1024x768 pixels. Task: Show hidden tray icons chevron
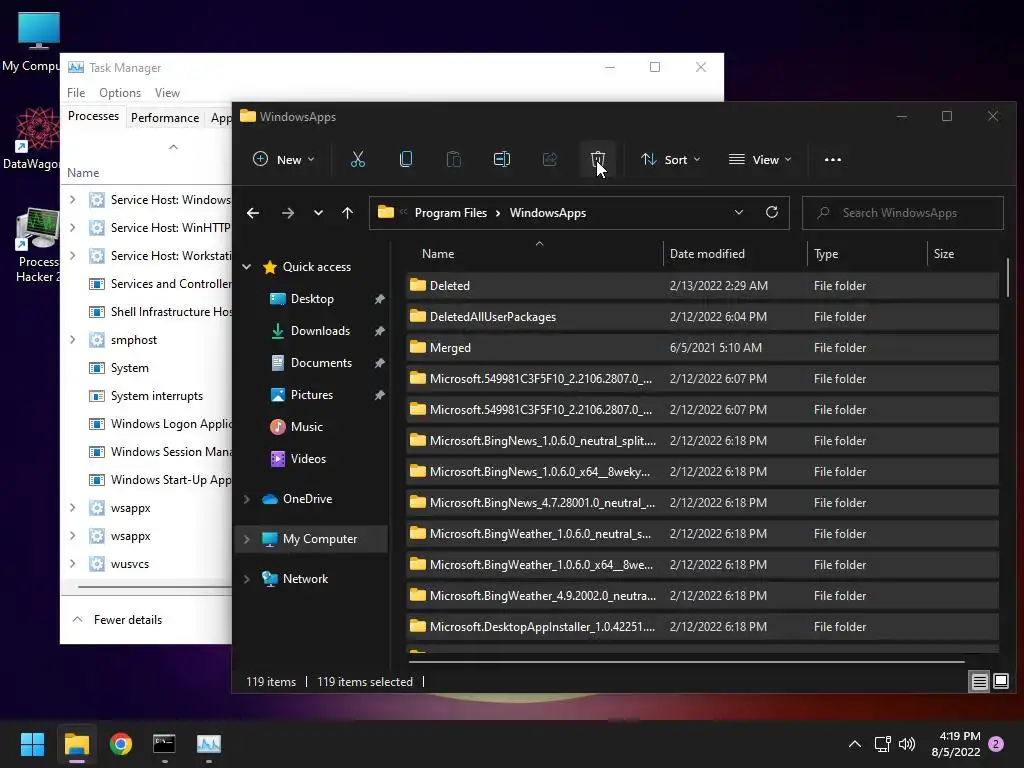click(854, 744)
